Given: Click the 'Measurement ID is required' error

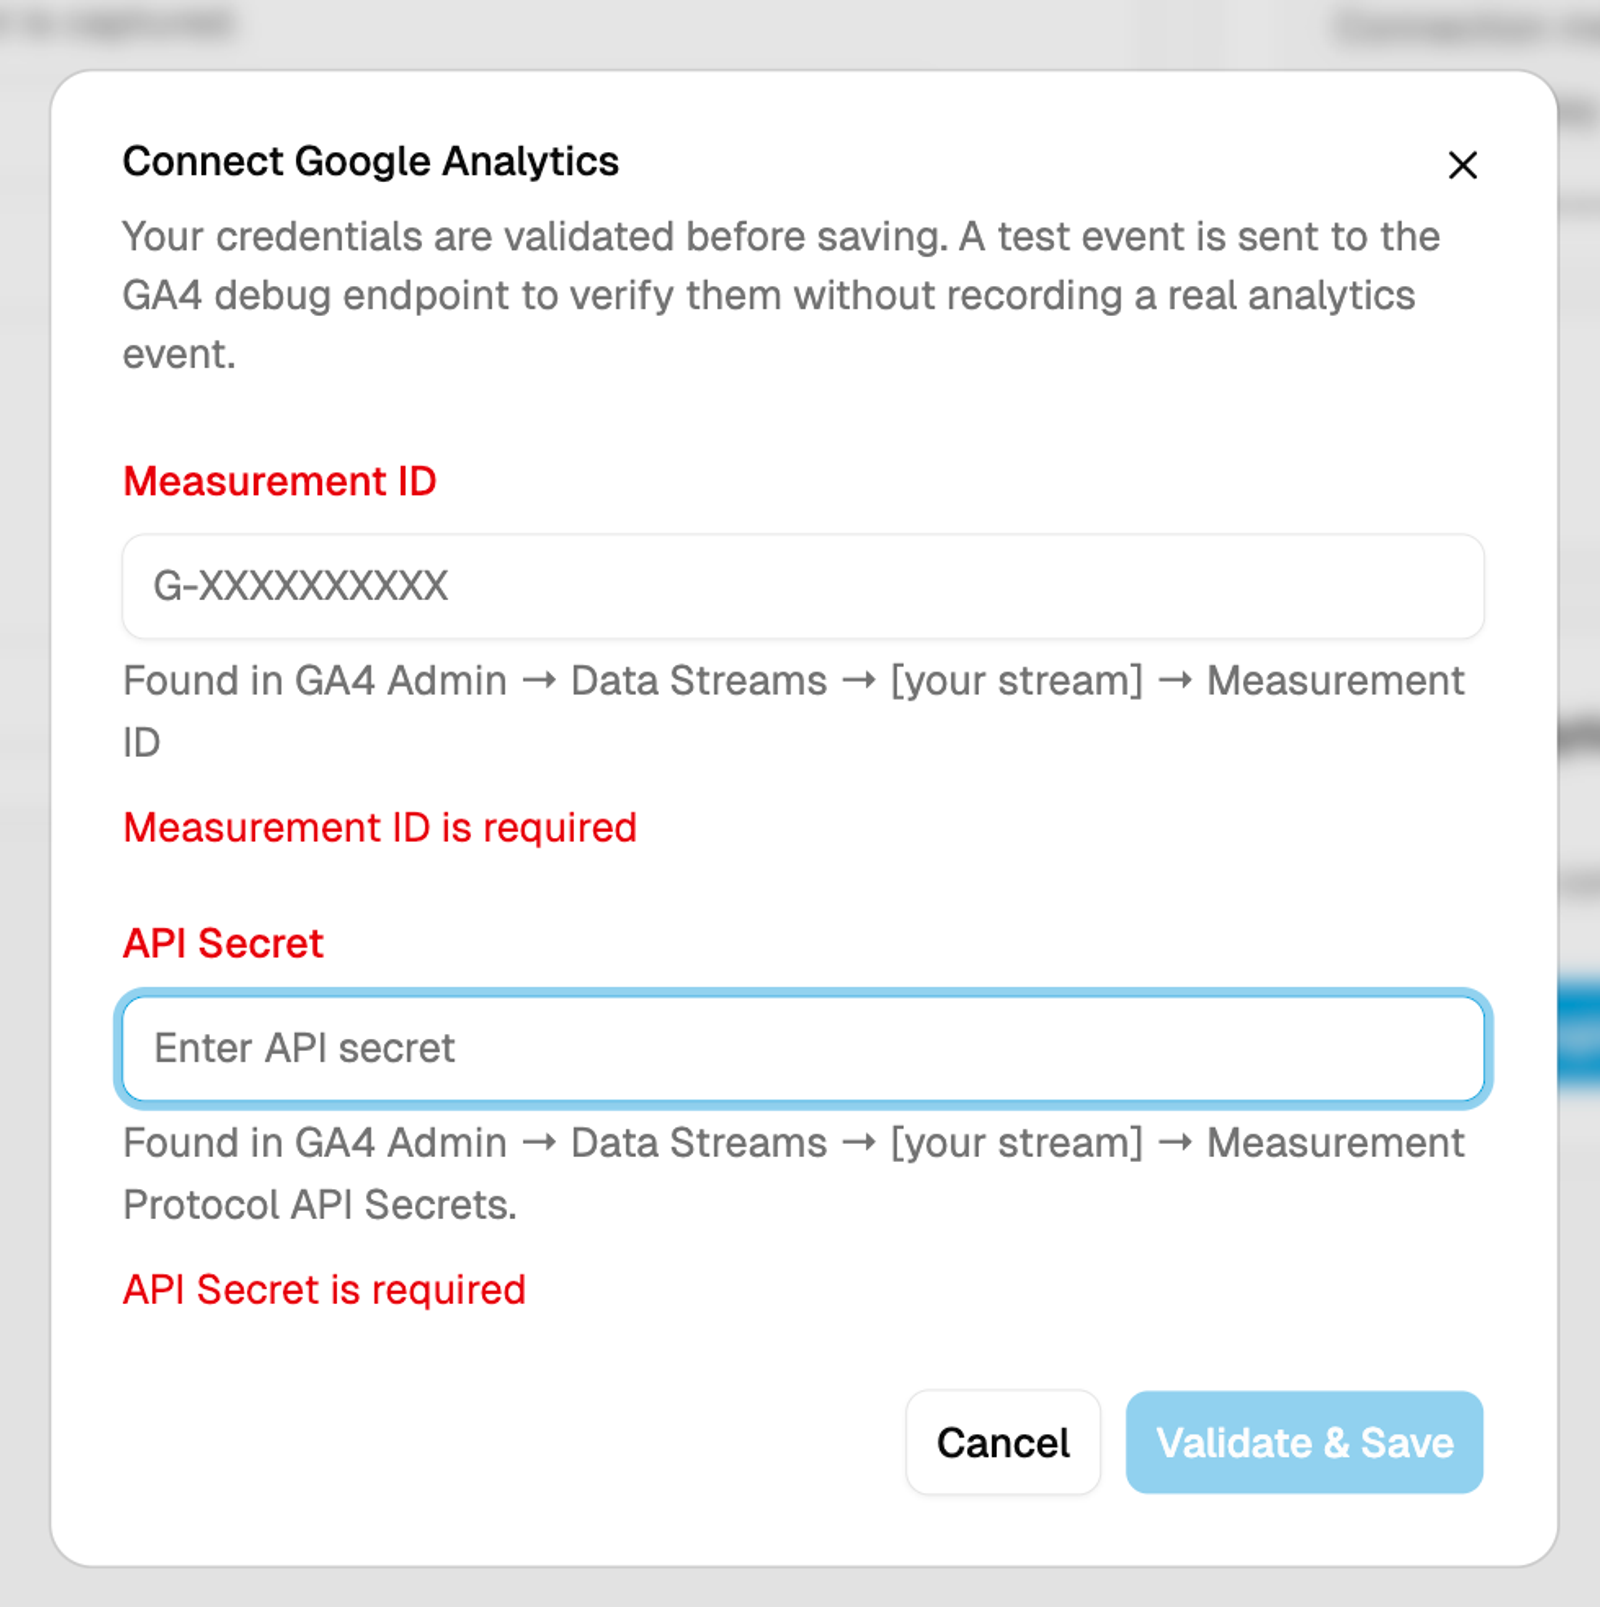Looking at the screenshot, I should tap(380, 828).
